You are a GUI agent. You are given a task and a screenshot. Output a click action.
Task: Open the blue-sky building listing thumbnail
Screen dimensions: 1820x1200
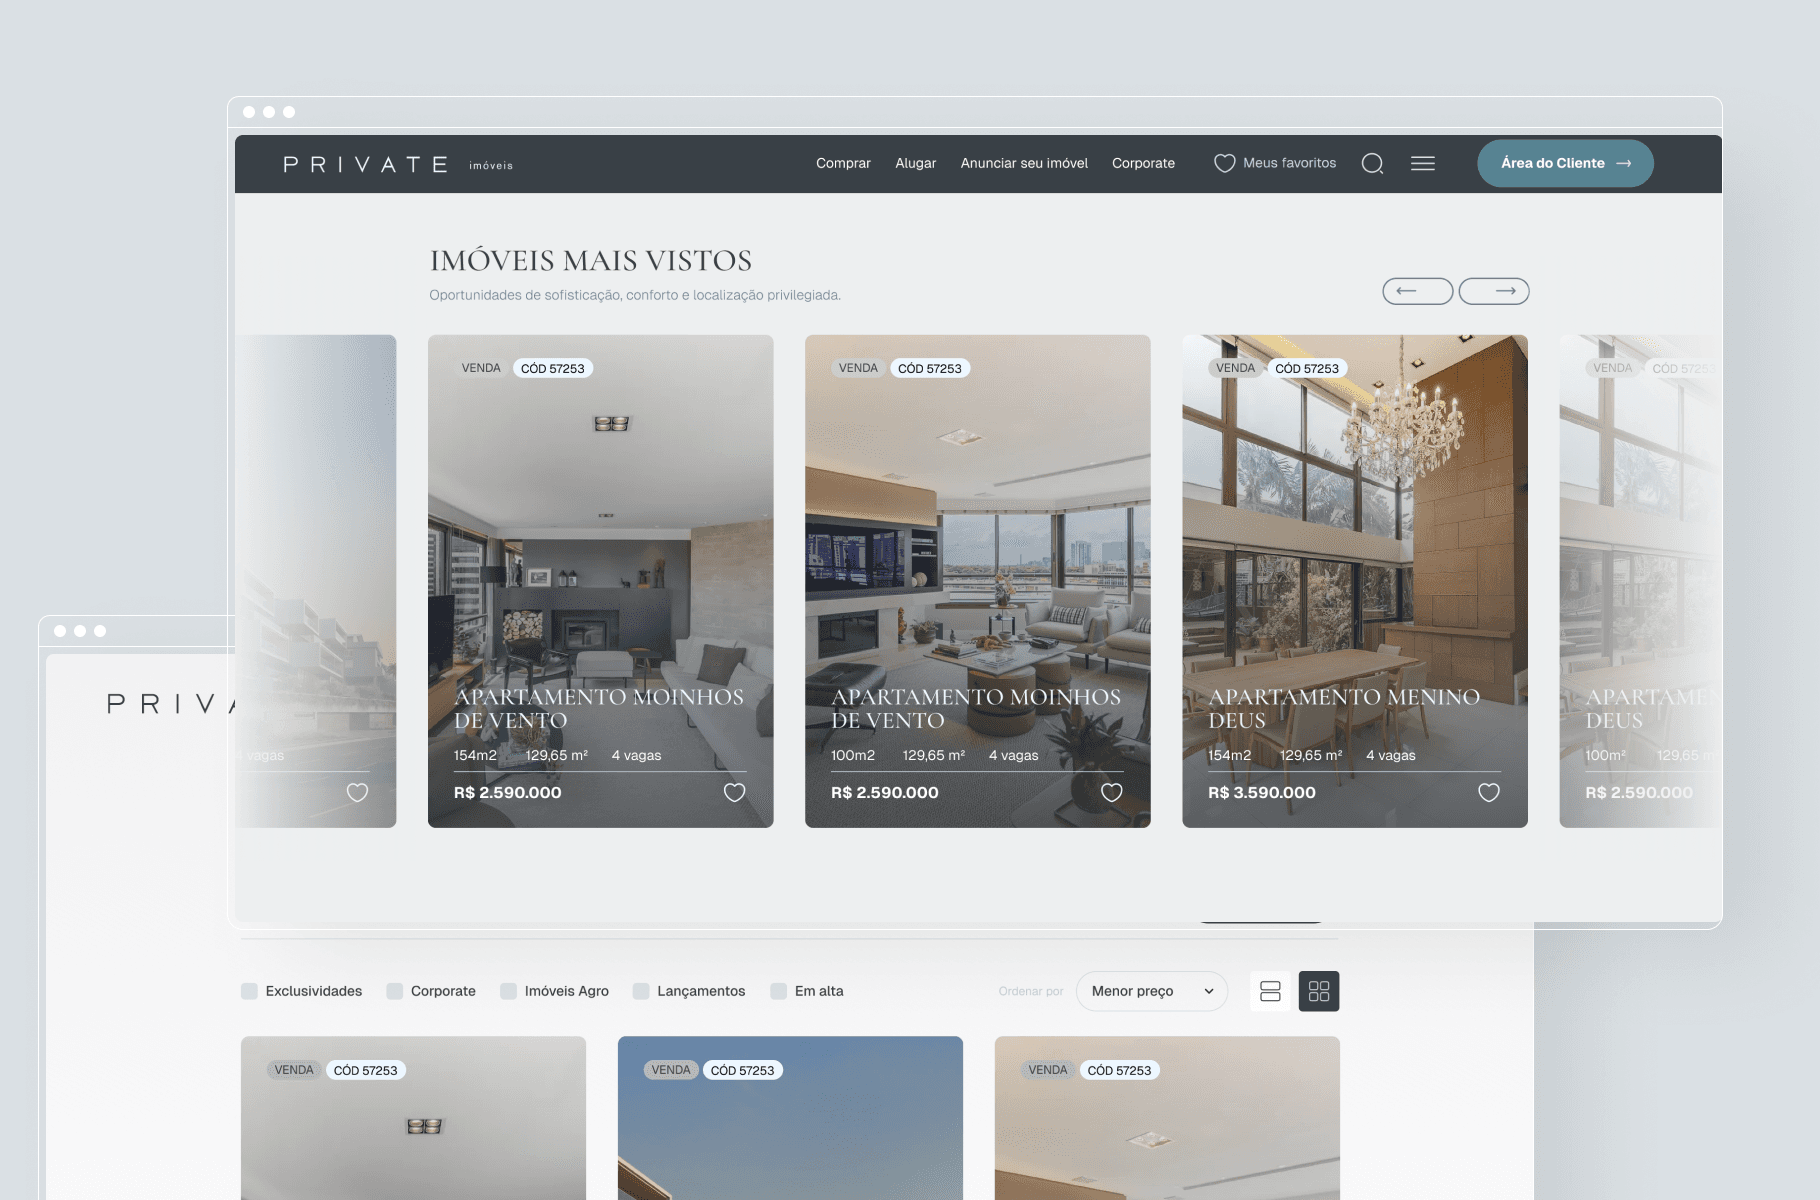coord(790,1118)
